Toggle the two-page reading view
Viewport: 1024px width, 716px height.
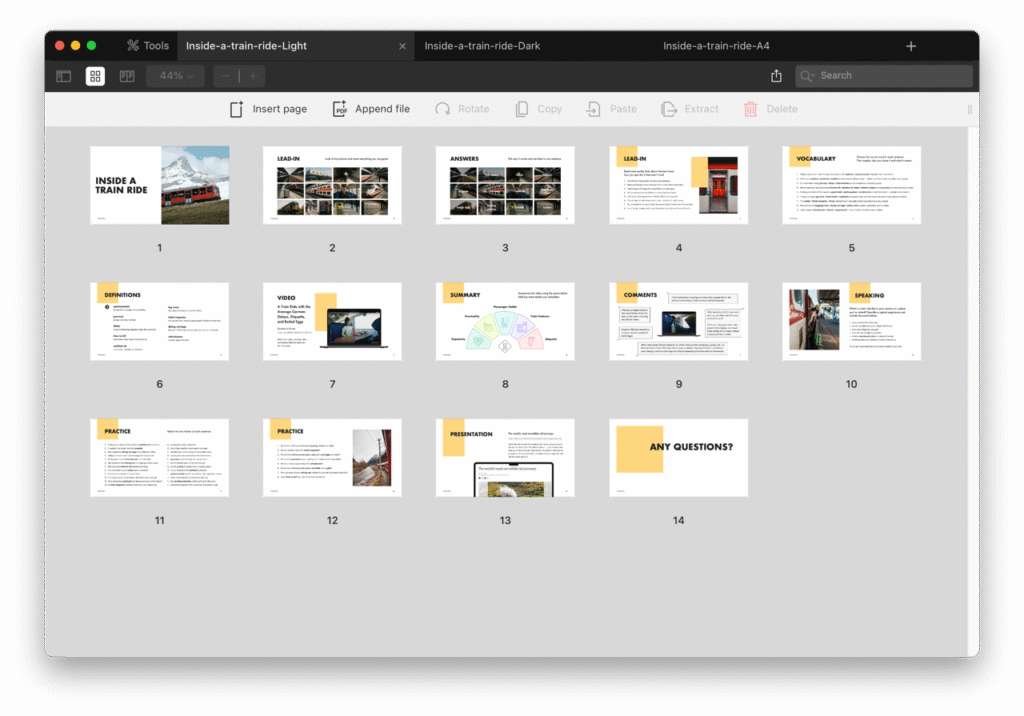(x=127, y=76)
